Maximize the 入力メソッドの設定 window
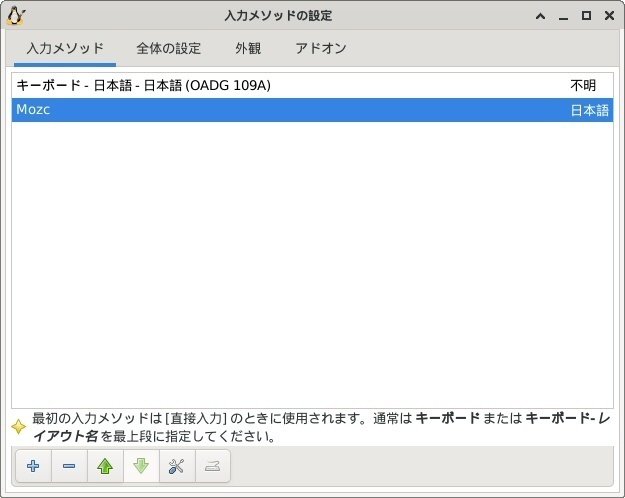625x498 pixels. pos(586,16)
